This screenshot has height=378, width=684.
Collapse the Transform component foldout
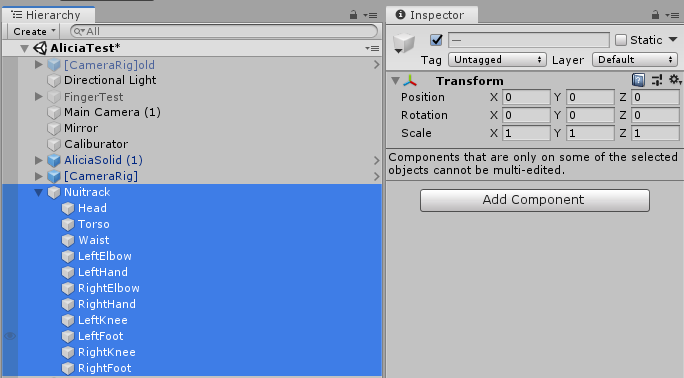point(396,81)
